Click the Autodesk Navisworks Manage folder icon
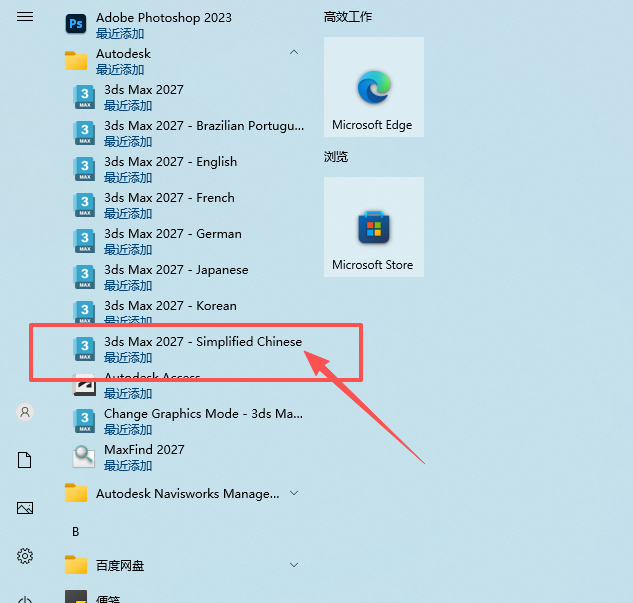633x603 pixels. (76, 493)
